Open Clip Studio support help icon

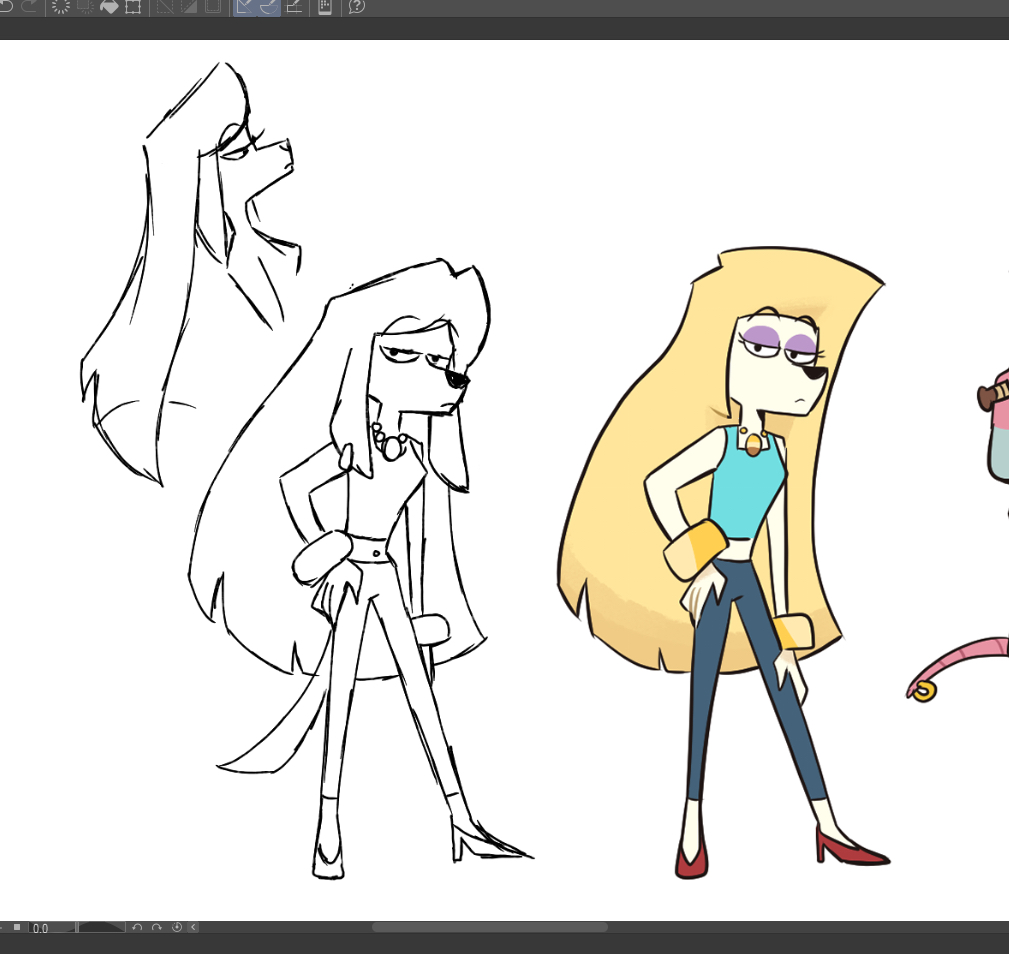(x=356, y=6)
